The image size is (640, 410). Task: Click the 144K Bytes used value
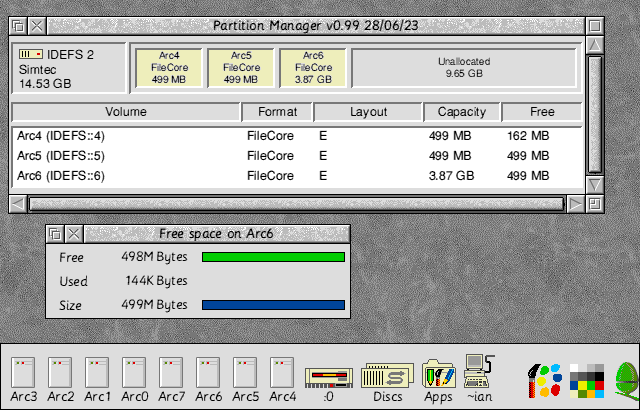[156, 281]
